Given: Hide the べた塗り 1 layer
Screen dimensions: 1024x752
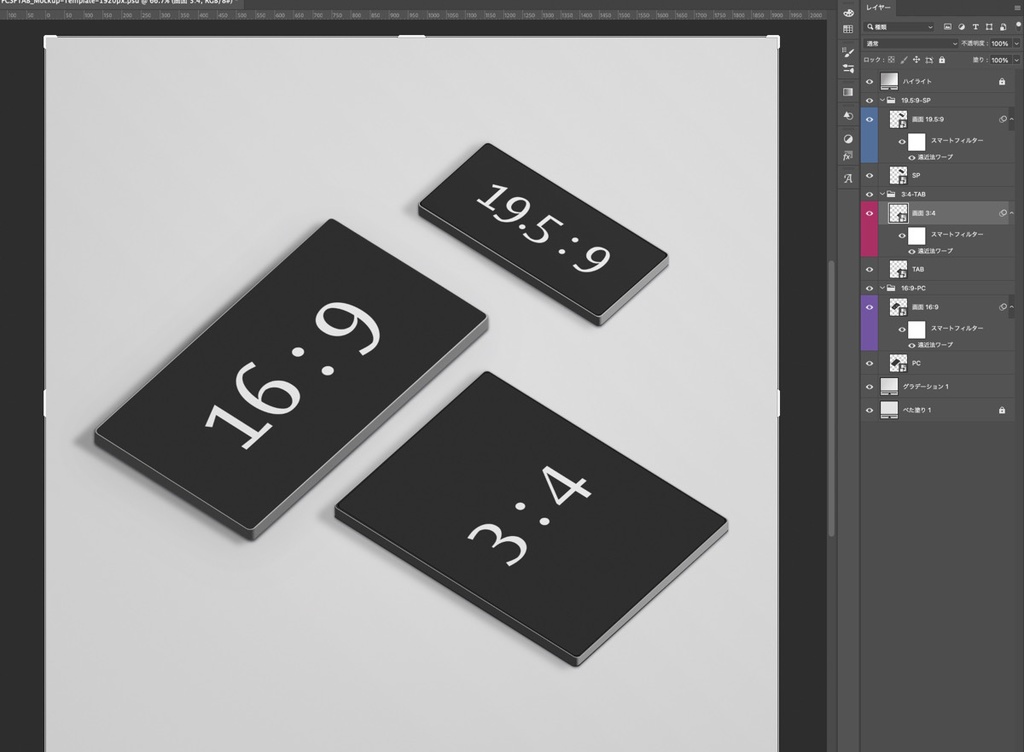Looking at the screenshot, I should (869, 410).
